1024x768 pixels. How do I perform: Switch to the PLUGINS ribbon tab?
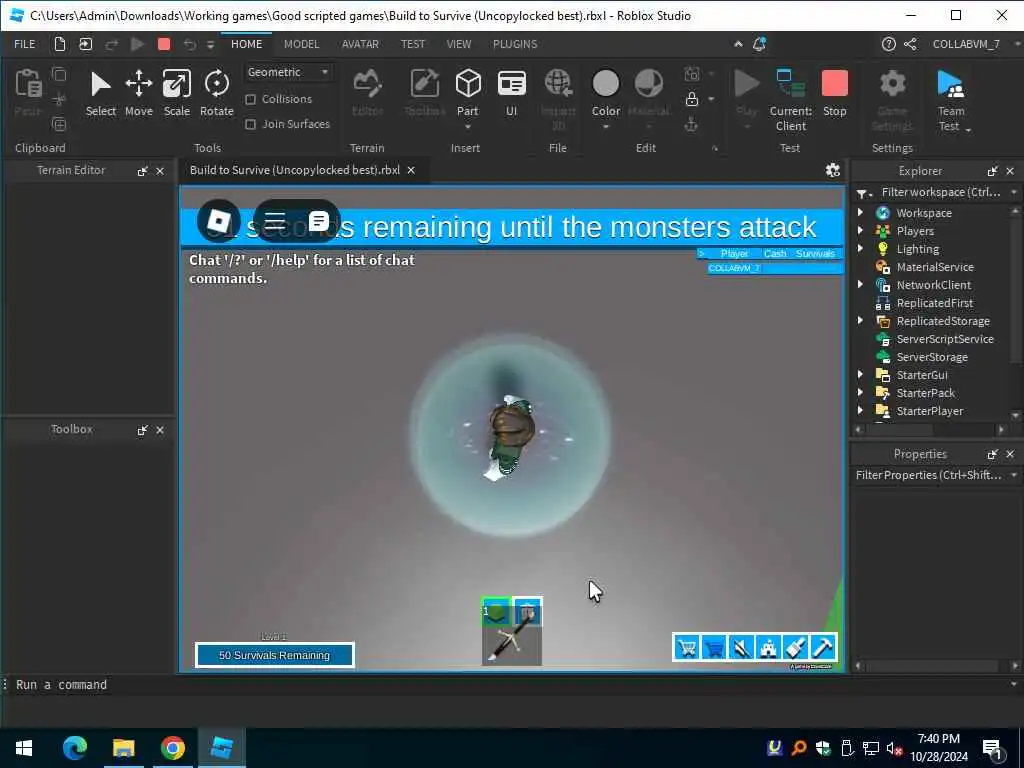(x=515, y=44)
